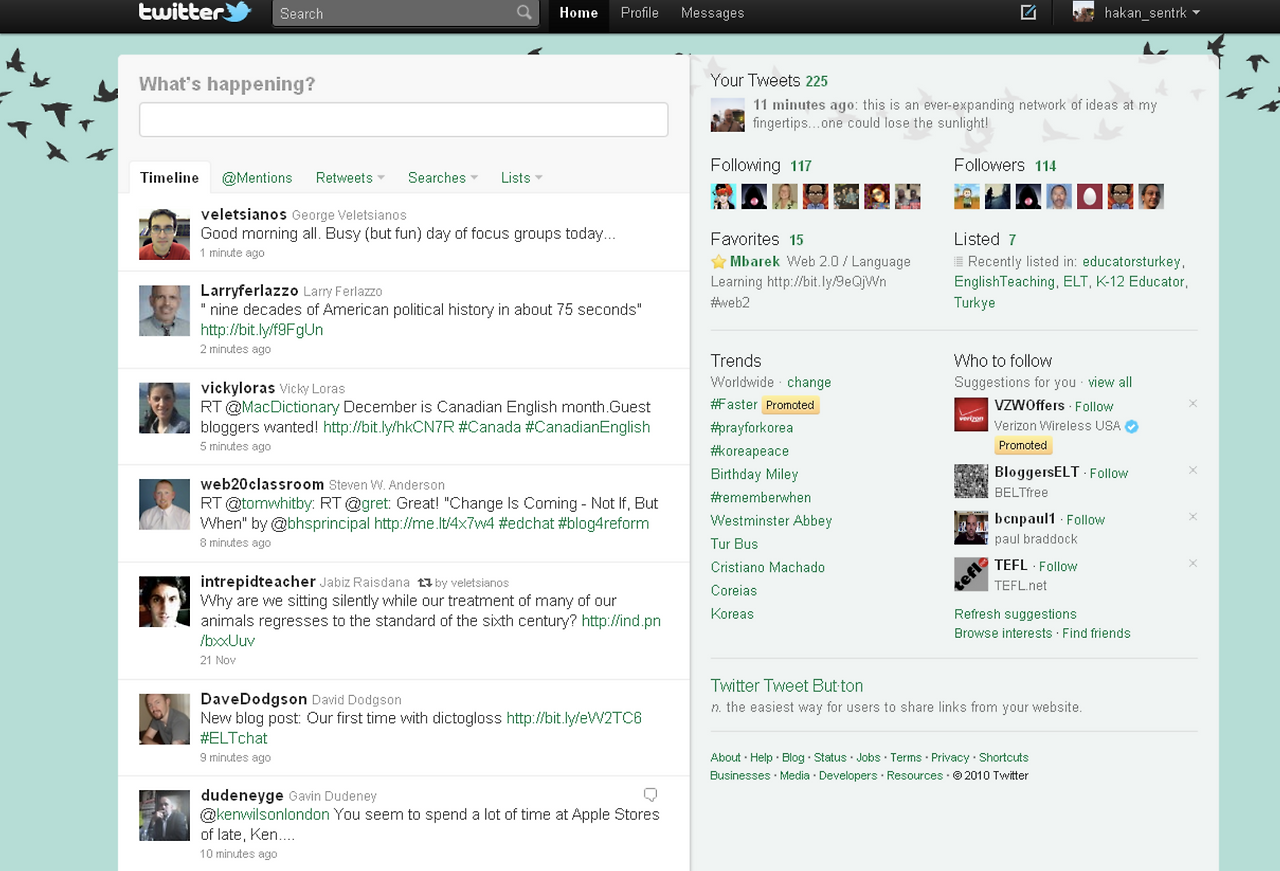Dismiss the BloggersELT suggestion

click(1192, 470)
